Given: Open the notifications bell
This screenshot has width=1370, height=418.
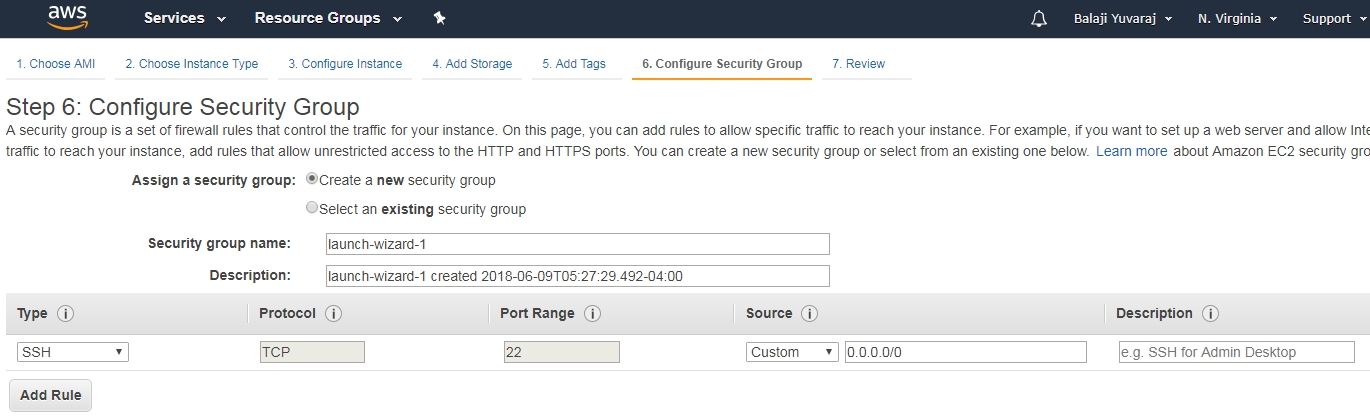Looking at the screenshot, I should coord(1039,19).
